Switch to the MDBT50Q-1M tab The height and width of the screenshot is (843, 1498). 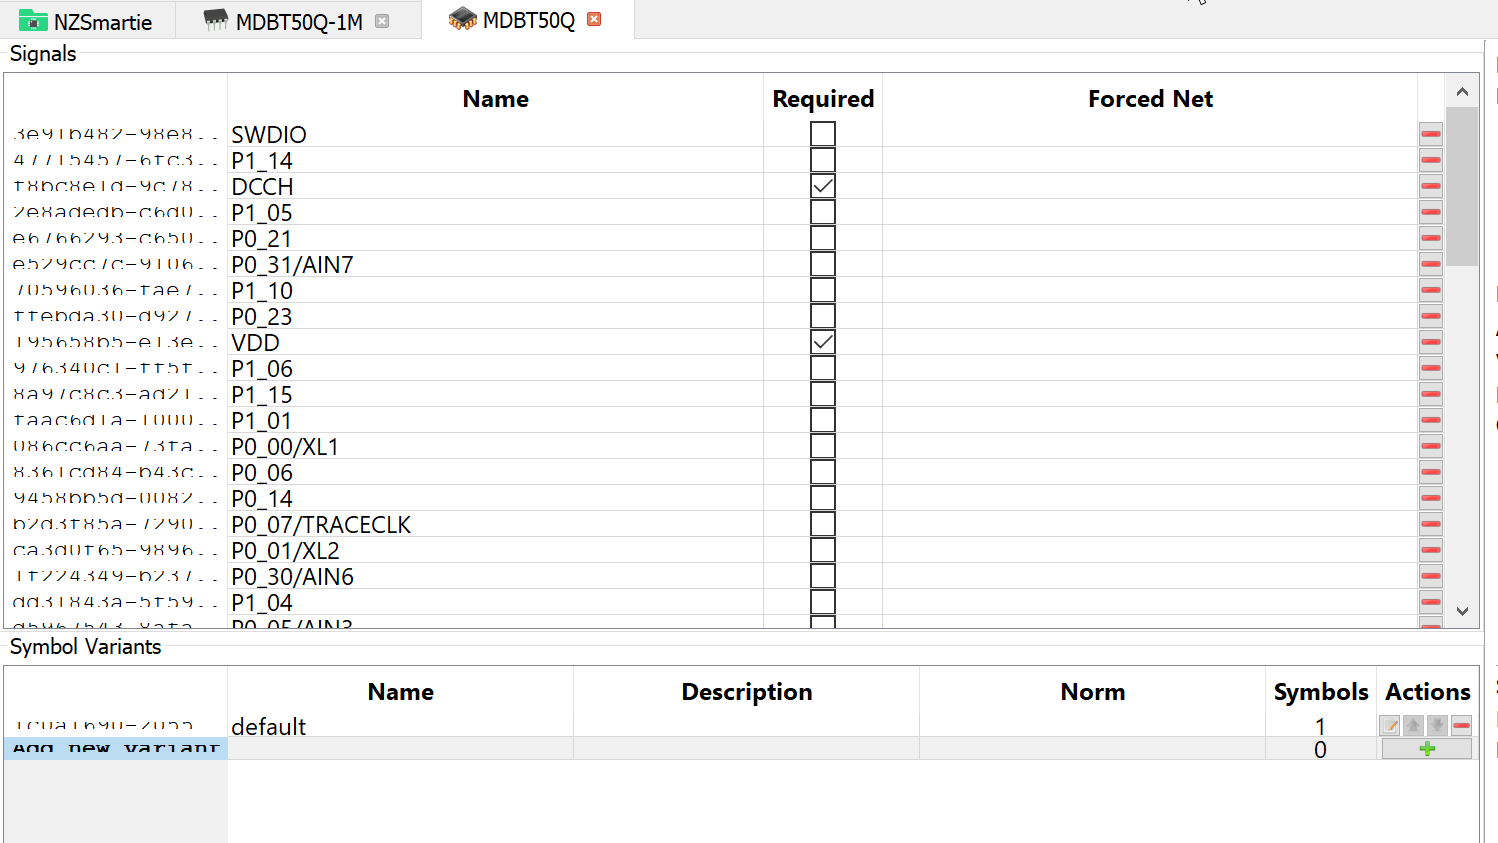click(290, 19)
